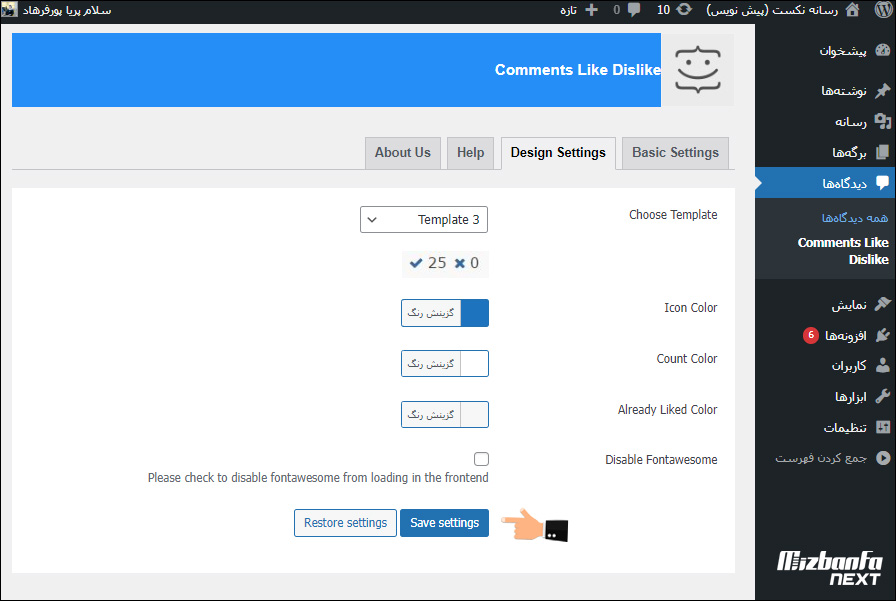This screenshot has height=601, width=896.
Task: Click the collapse menu arrow icon
Action: click(883, 458)
